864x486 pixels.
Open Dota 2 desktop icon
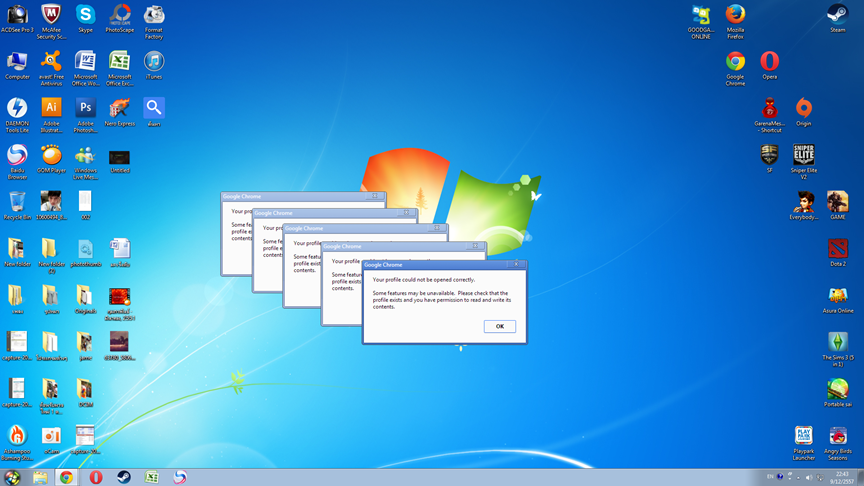[x=838, y=252]
